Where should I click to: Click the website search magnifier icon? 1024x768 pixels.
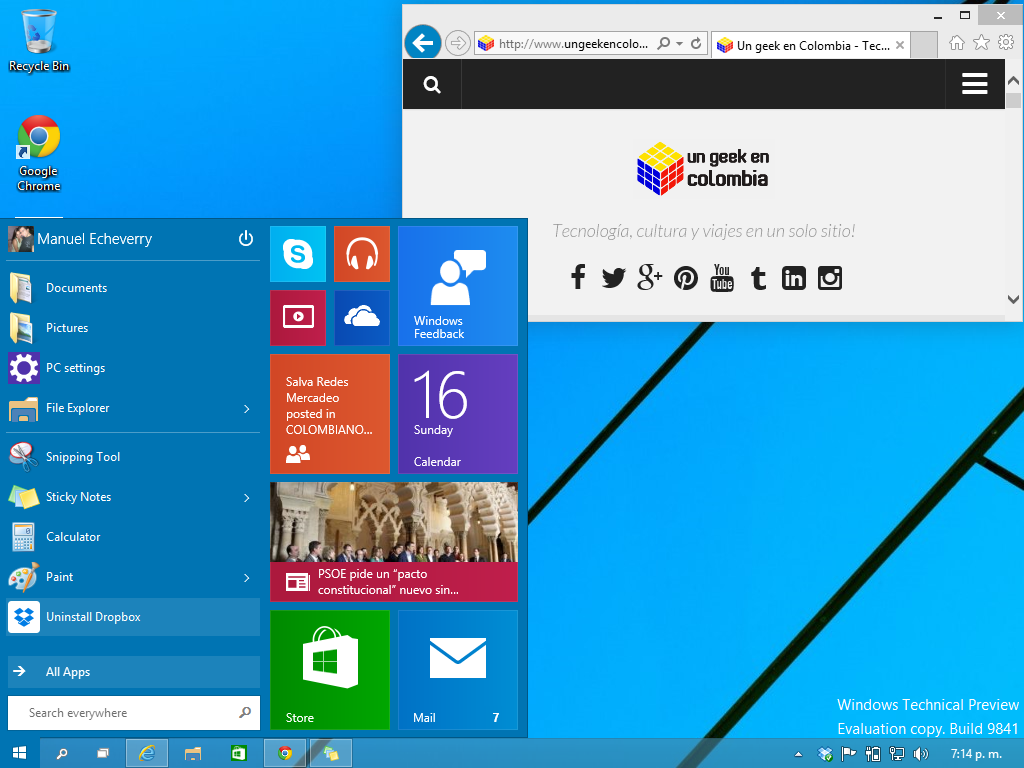(x=432, y=84)
